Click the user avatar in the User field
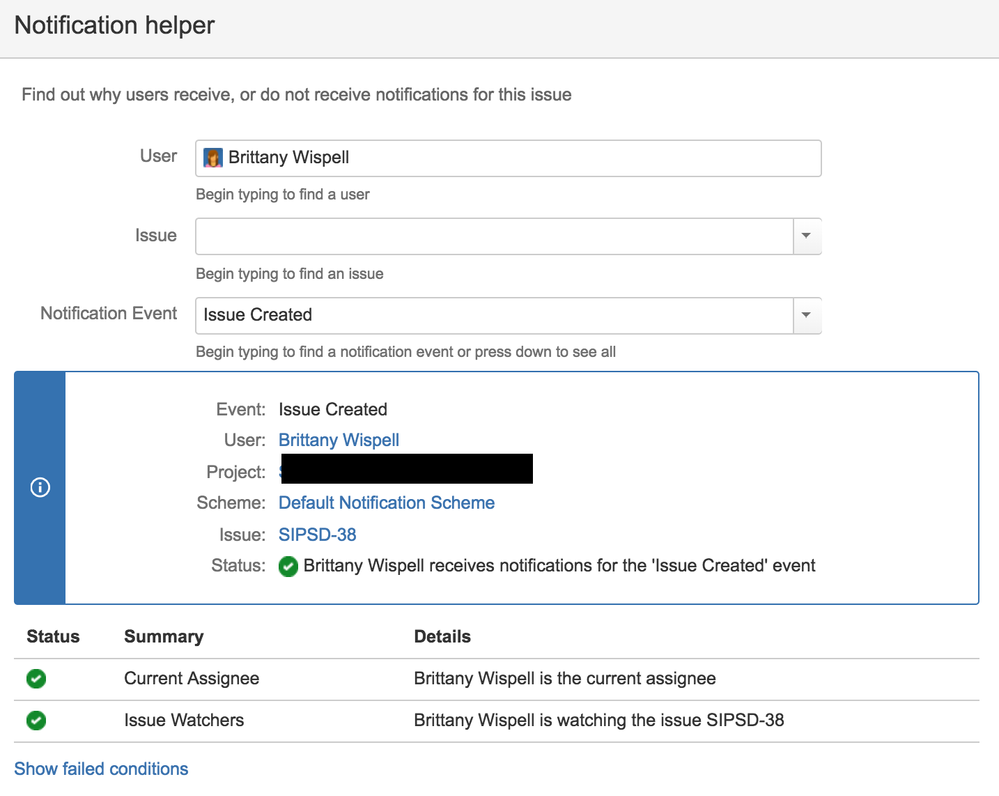This screenshot has height=796, width=999. (x=213, y=158)
